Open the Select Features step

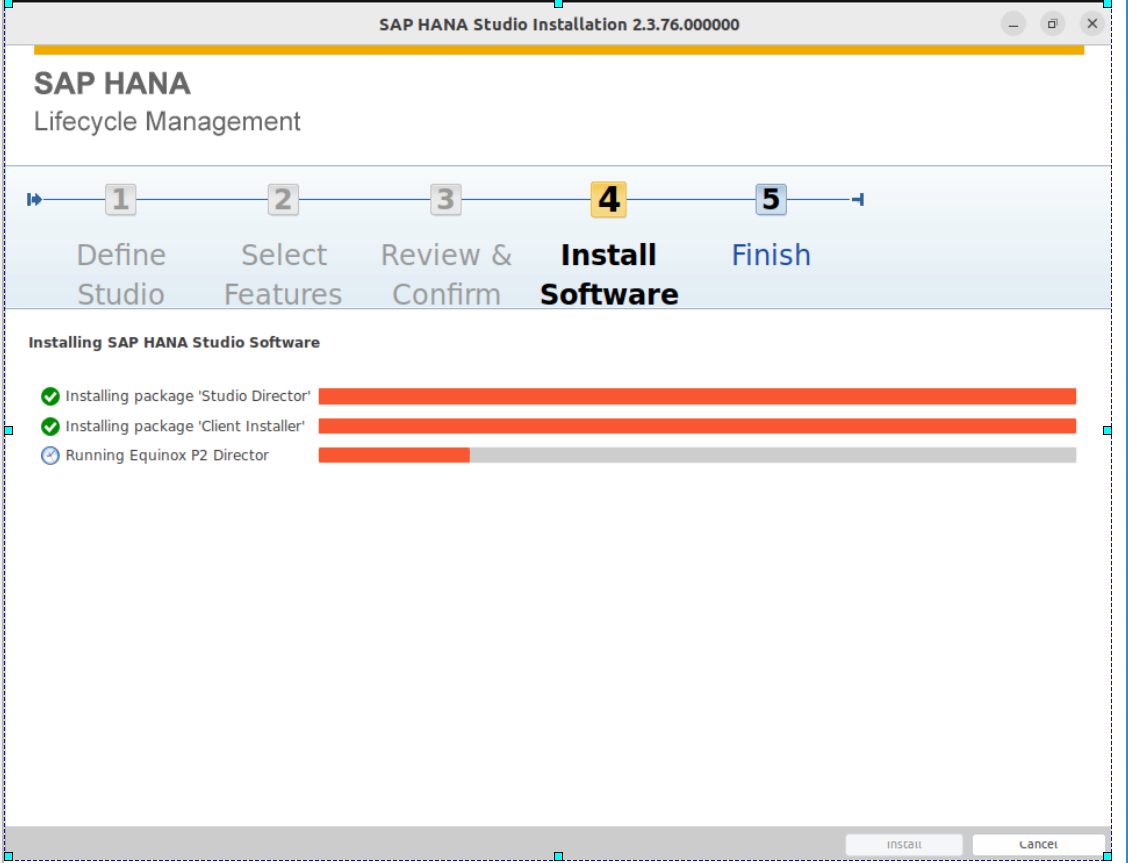click(x=283, y=275)
